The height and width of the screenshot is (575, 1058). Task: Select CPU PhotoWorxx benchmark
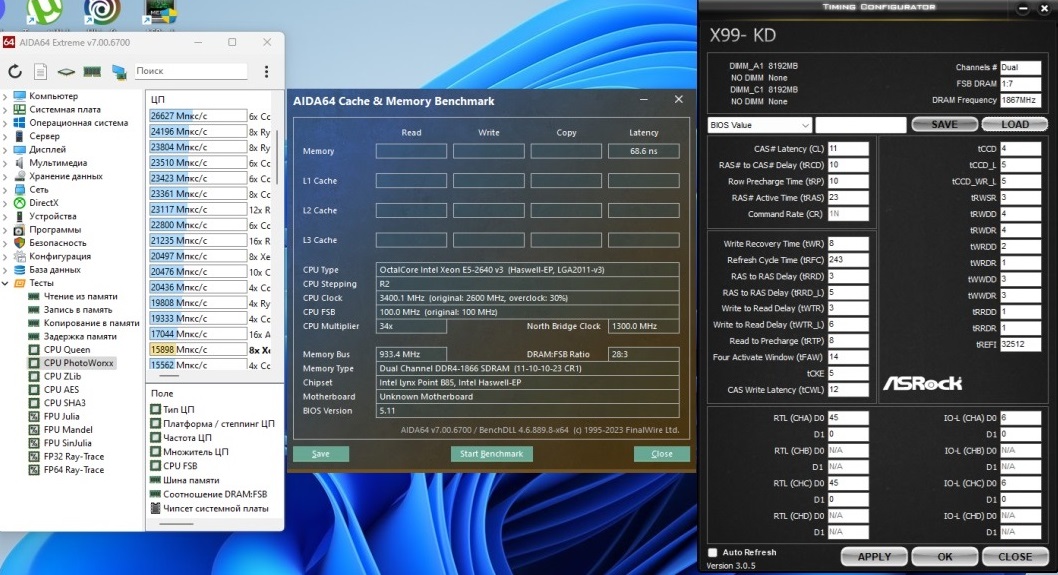[78, 363]
